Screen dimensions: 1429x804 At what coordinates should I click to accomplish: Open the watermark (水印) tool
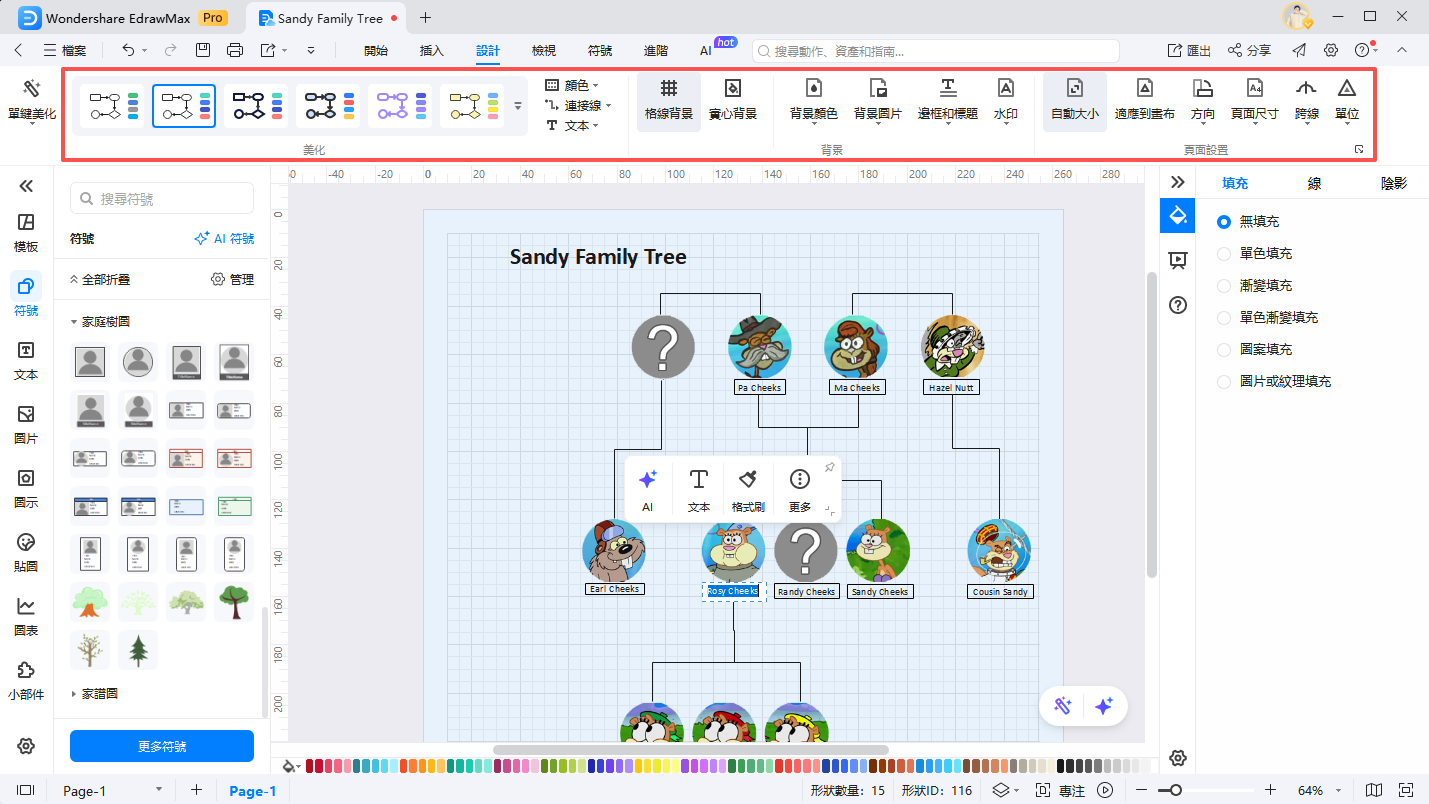(1005, 100)
